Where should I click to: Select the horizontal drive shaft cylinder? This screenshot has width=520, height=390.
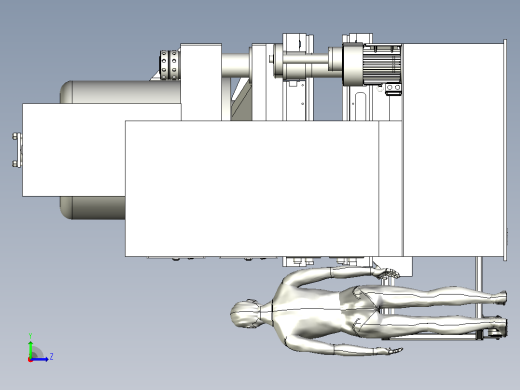[x=235, y=66]
